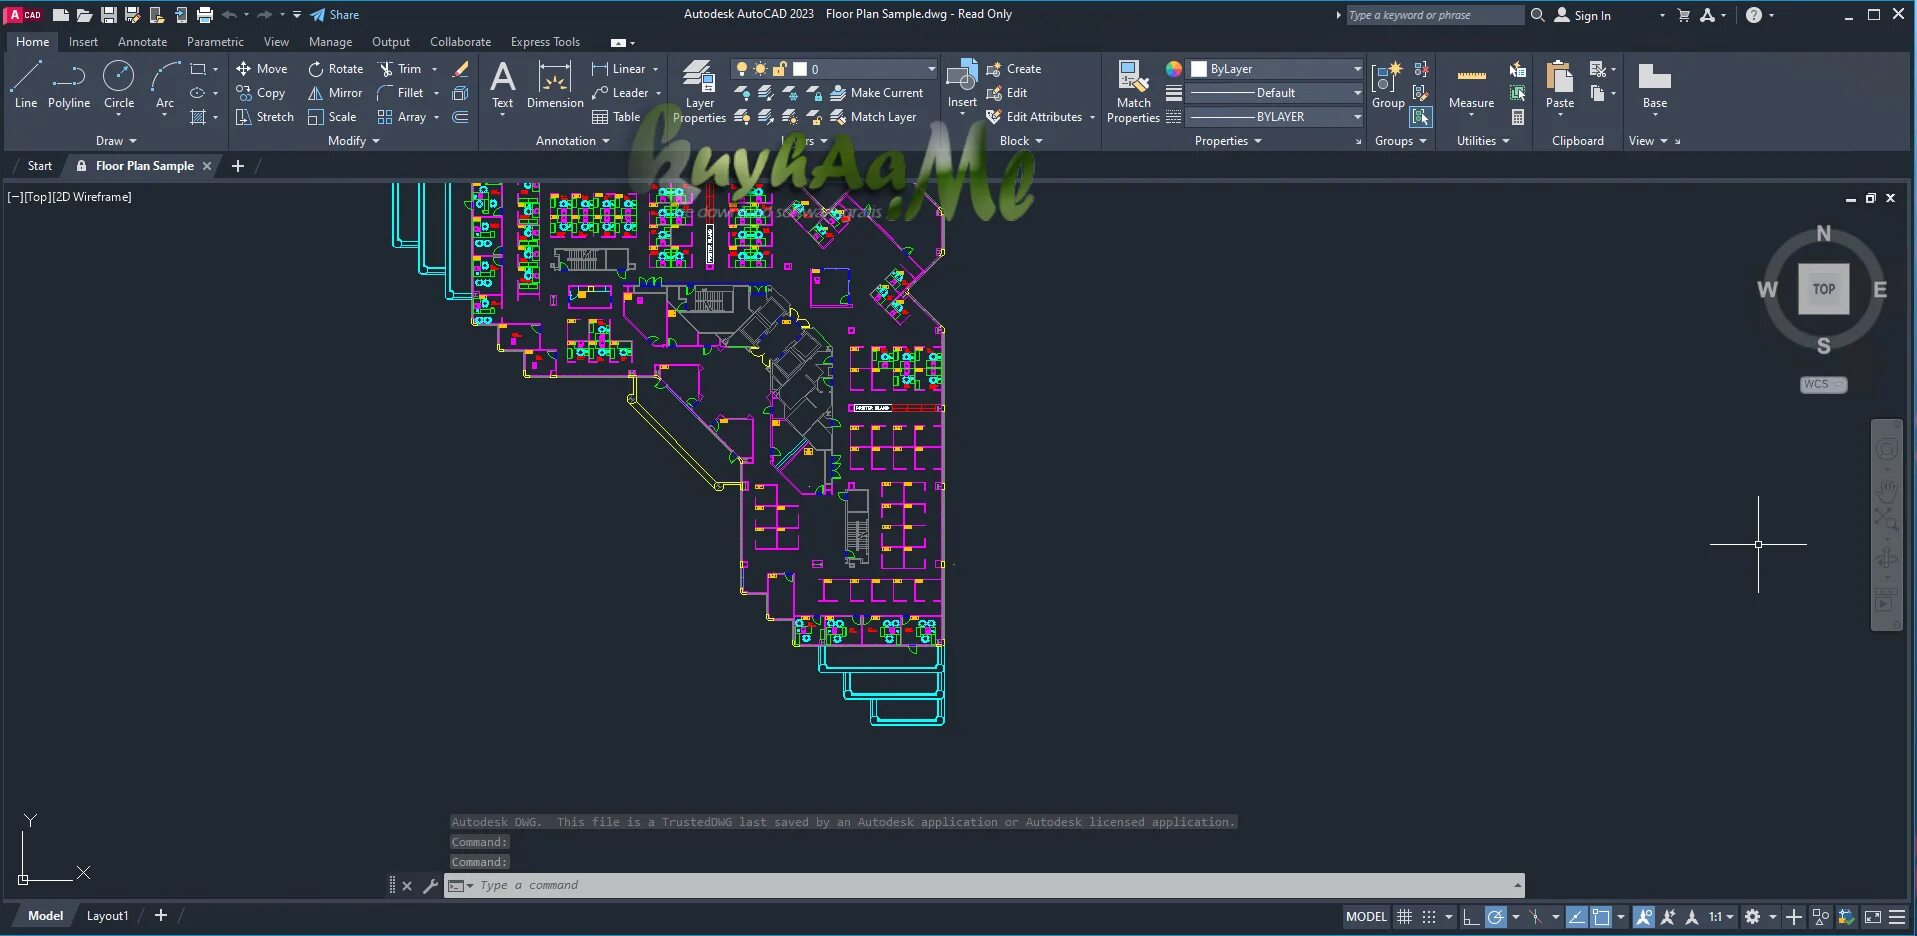Viewport: 1917px width, 936px height.
Task: Switch to the Express Tools tab
Action: click(545, 42)
